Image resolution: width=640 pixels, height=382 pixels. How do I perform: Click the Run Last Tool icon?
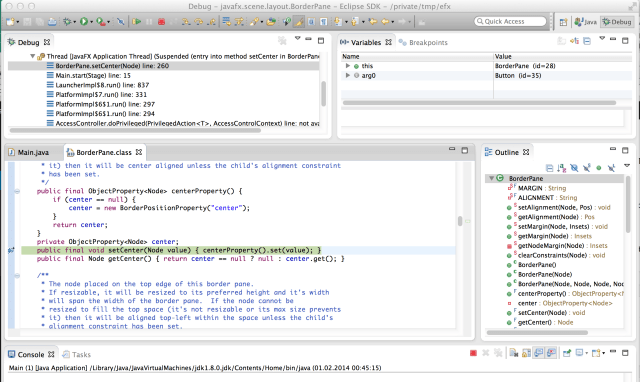point(101,22)
